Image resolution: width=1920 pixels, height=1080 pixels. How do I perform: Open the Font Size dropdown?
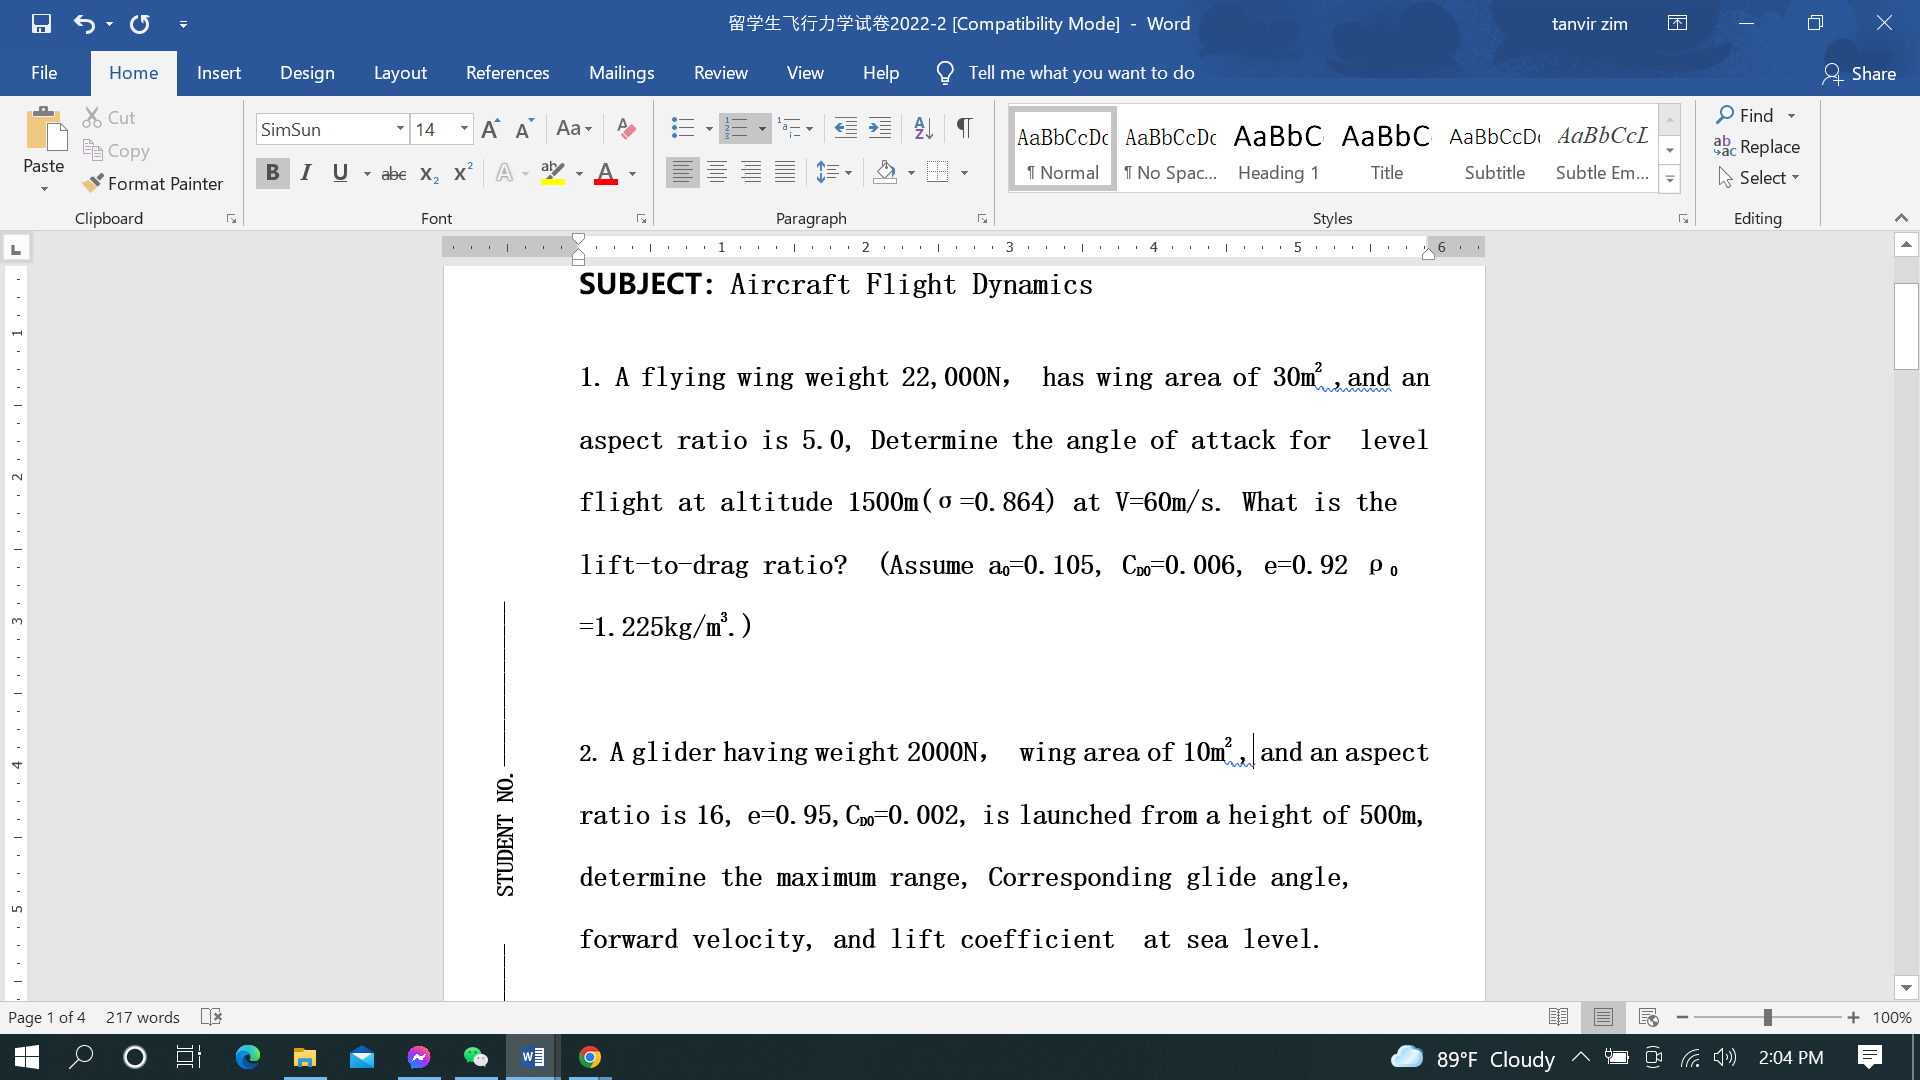coord(463,128)
